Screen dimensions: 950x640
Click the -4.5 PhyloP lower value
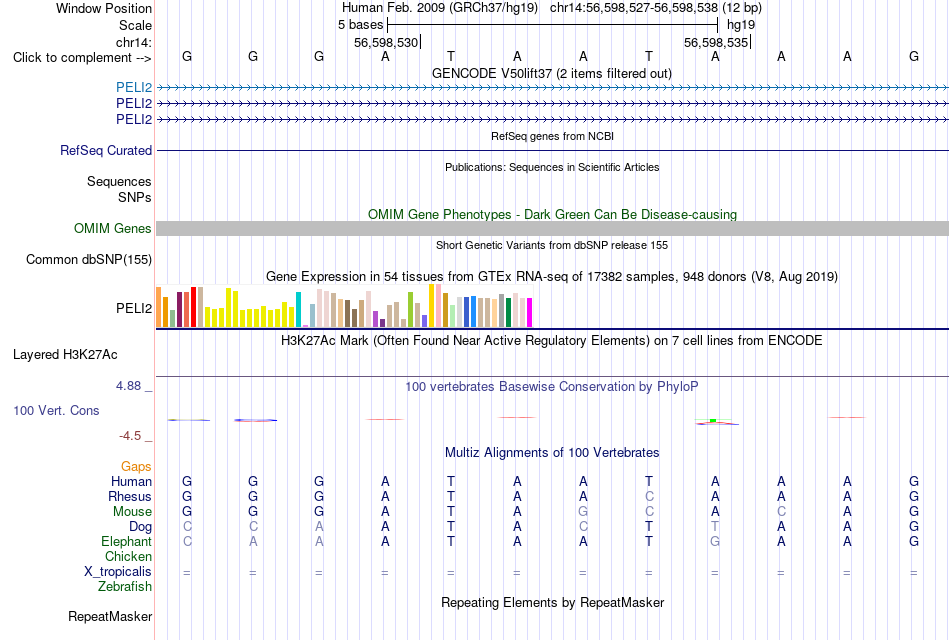(x=130, y=436)
